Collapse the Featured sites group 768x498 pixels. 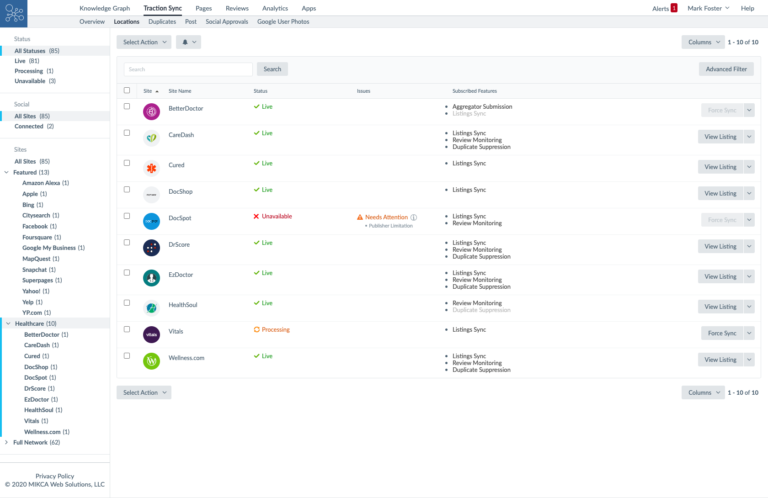coord(6,172)
